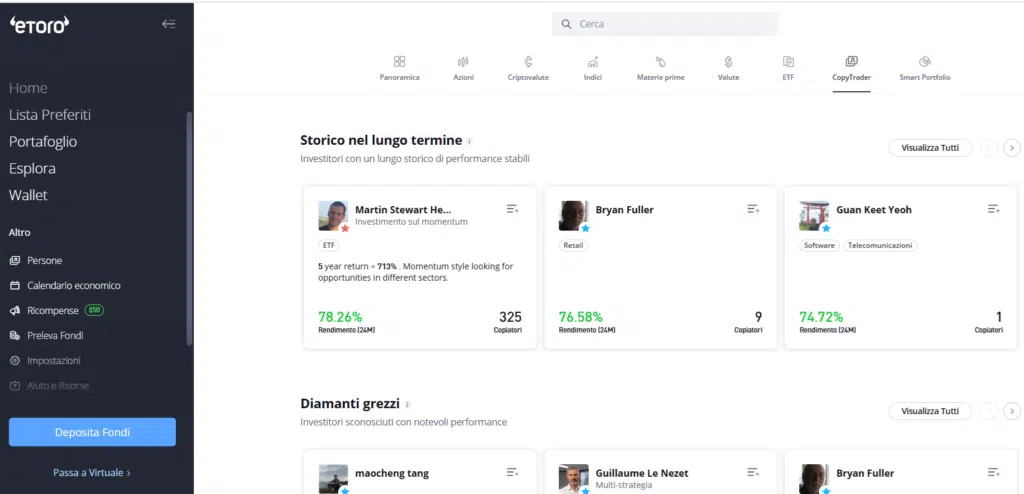Visualizza Tutti for Diamanti grezzi
Image resolution: width=1024 pixels, height=494 pixels.
[930, 411]
